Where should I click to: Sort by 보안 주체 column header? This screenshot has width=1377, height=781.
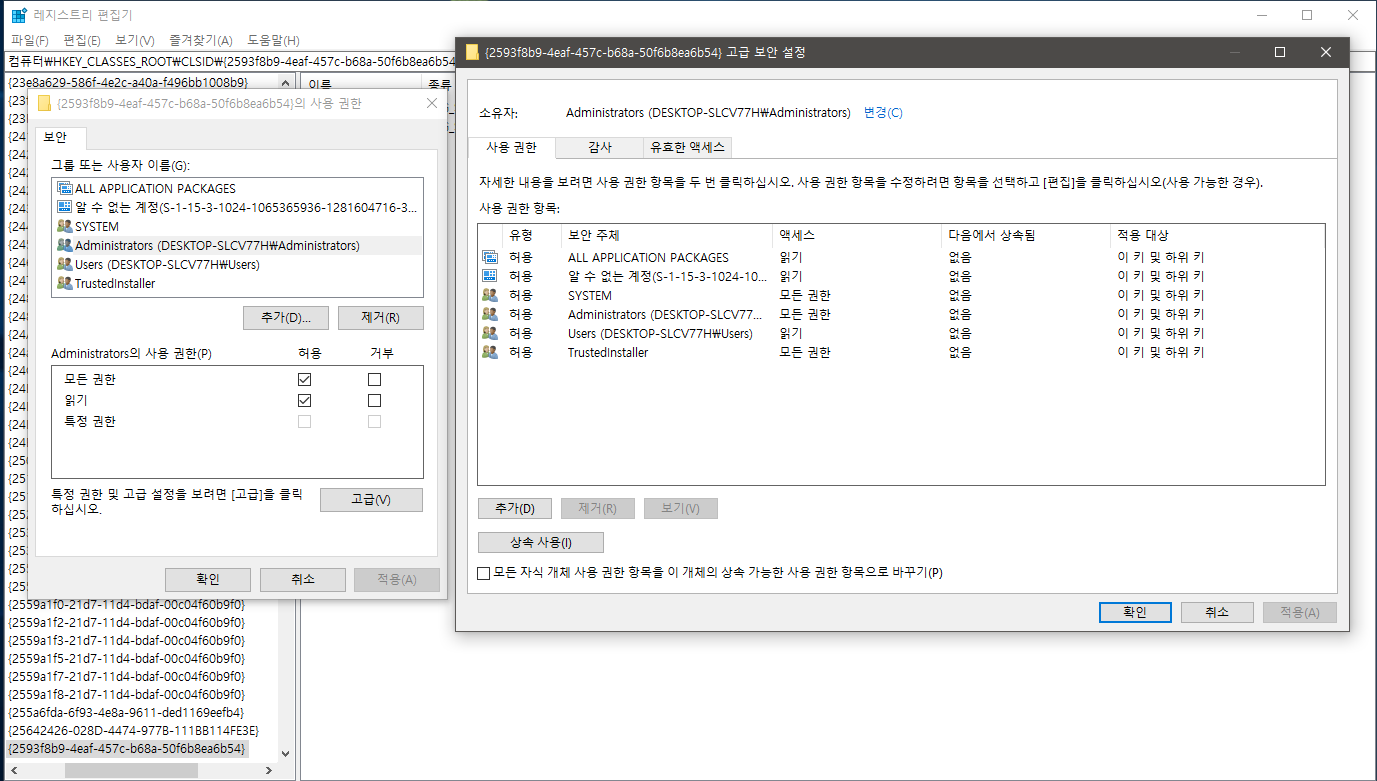667,236
